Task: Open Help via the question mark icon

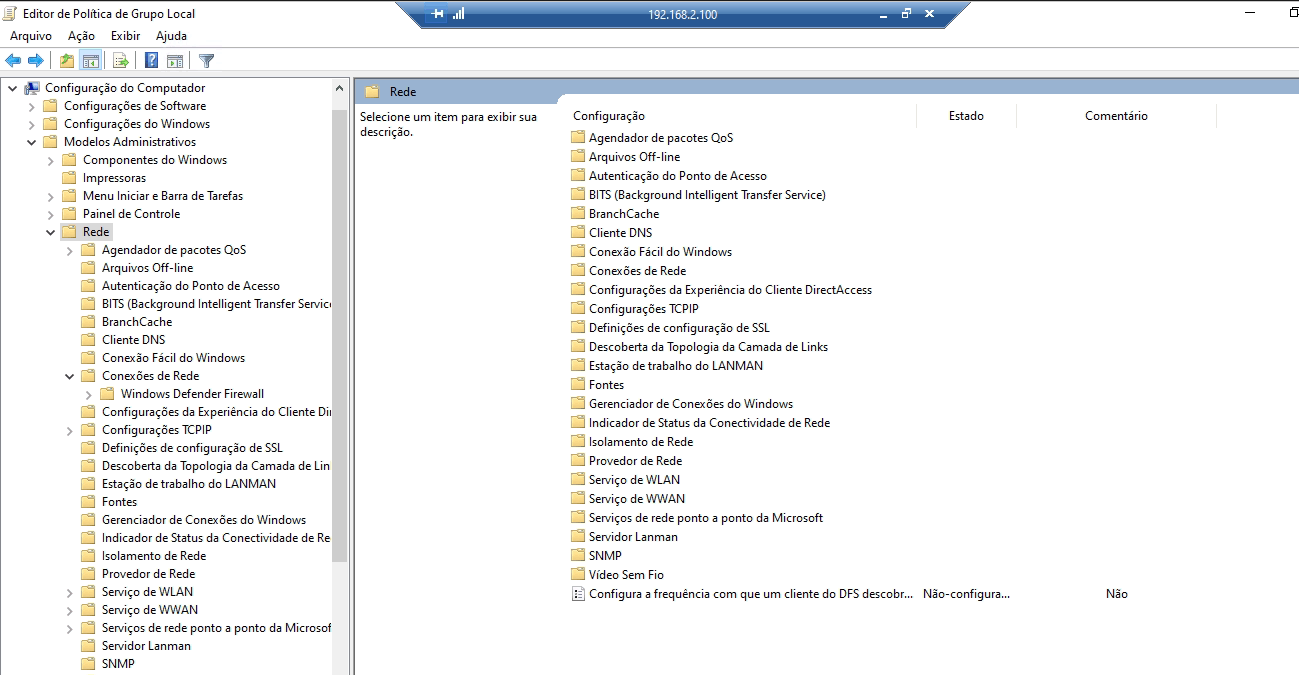Action: (x=152, y=61)
